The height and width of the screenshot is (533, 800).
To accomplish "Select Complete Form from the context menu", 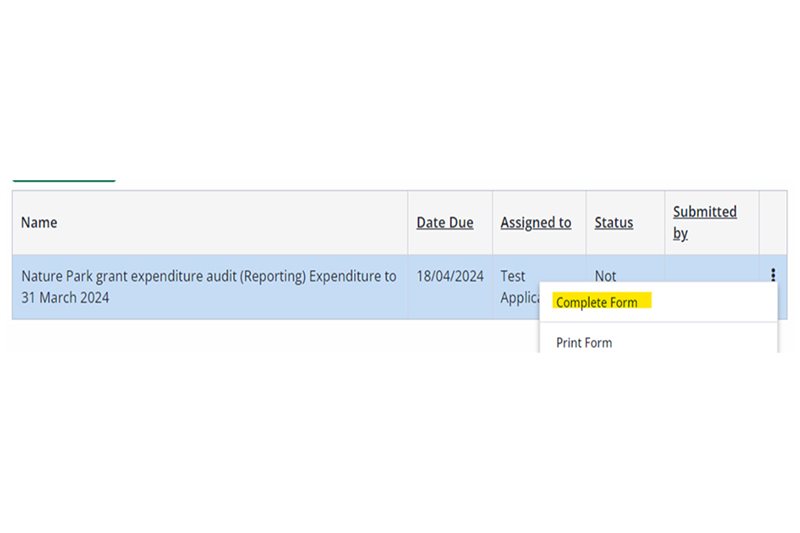I will pos(596,302).
